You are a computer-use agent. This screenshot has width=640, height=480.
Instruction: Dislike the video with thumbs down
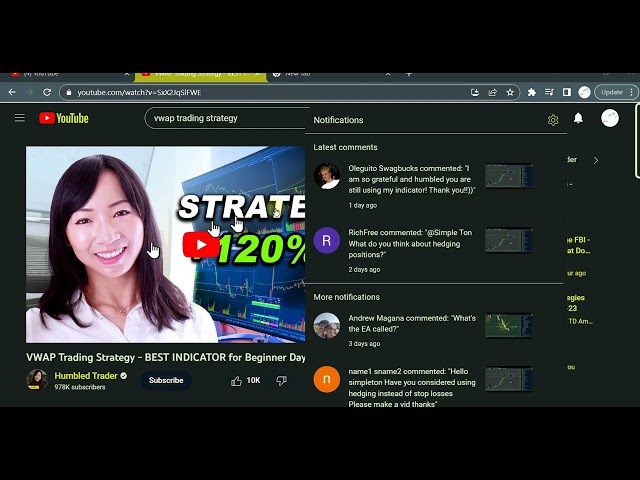point(281,381)
